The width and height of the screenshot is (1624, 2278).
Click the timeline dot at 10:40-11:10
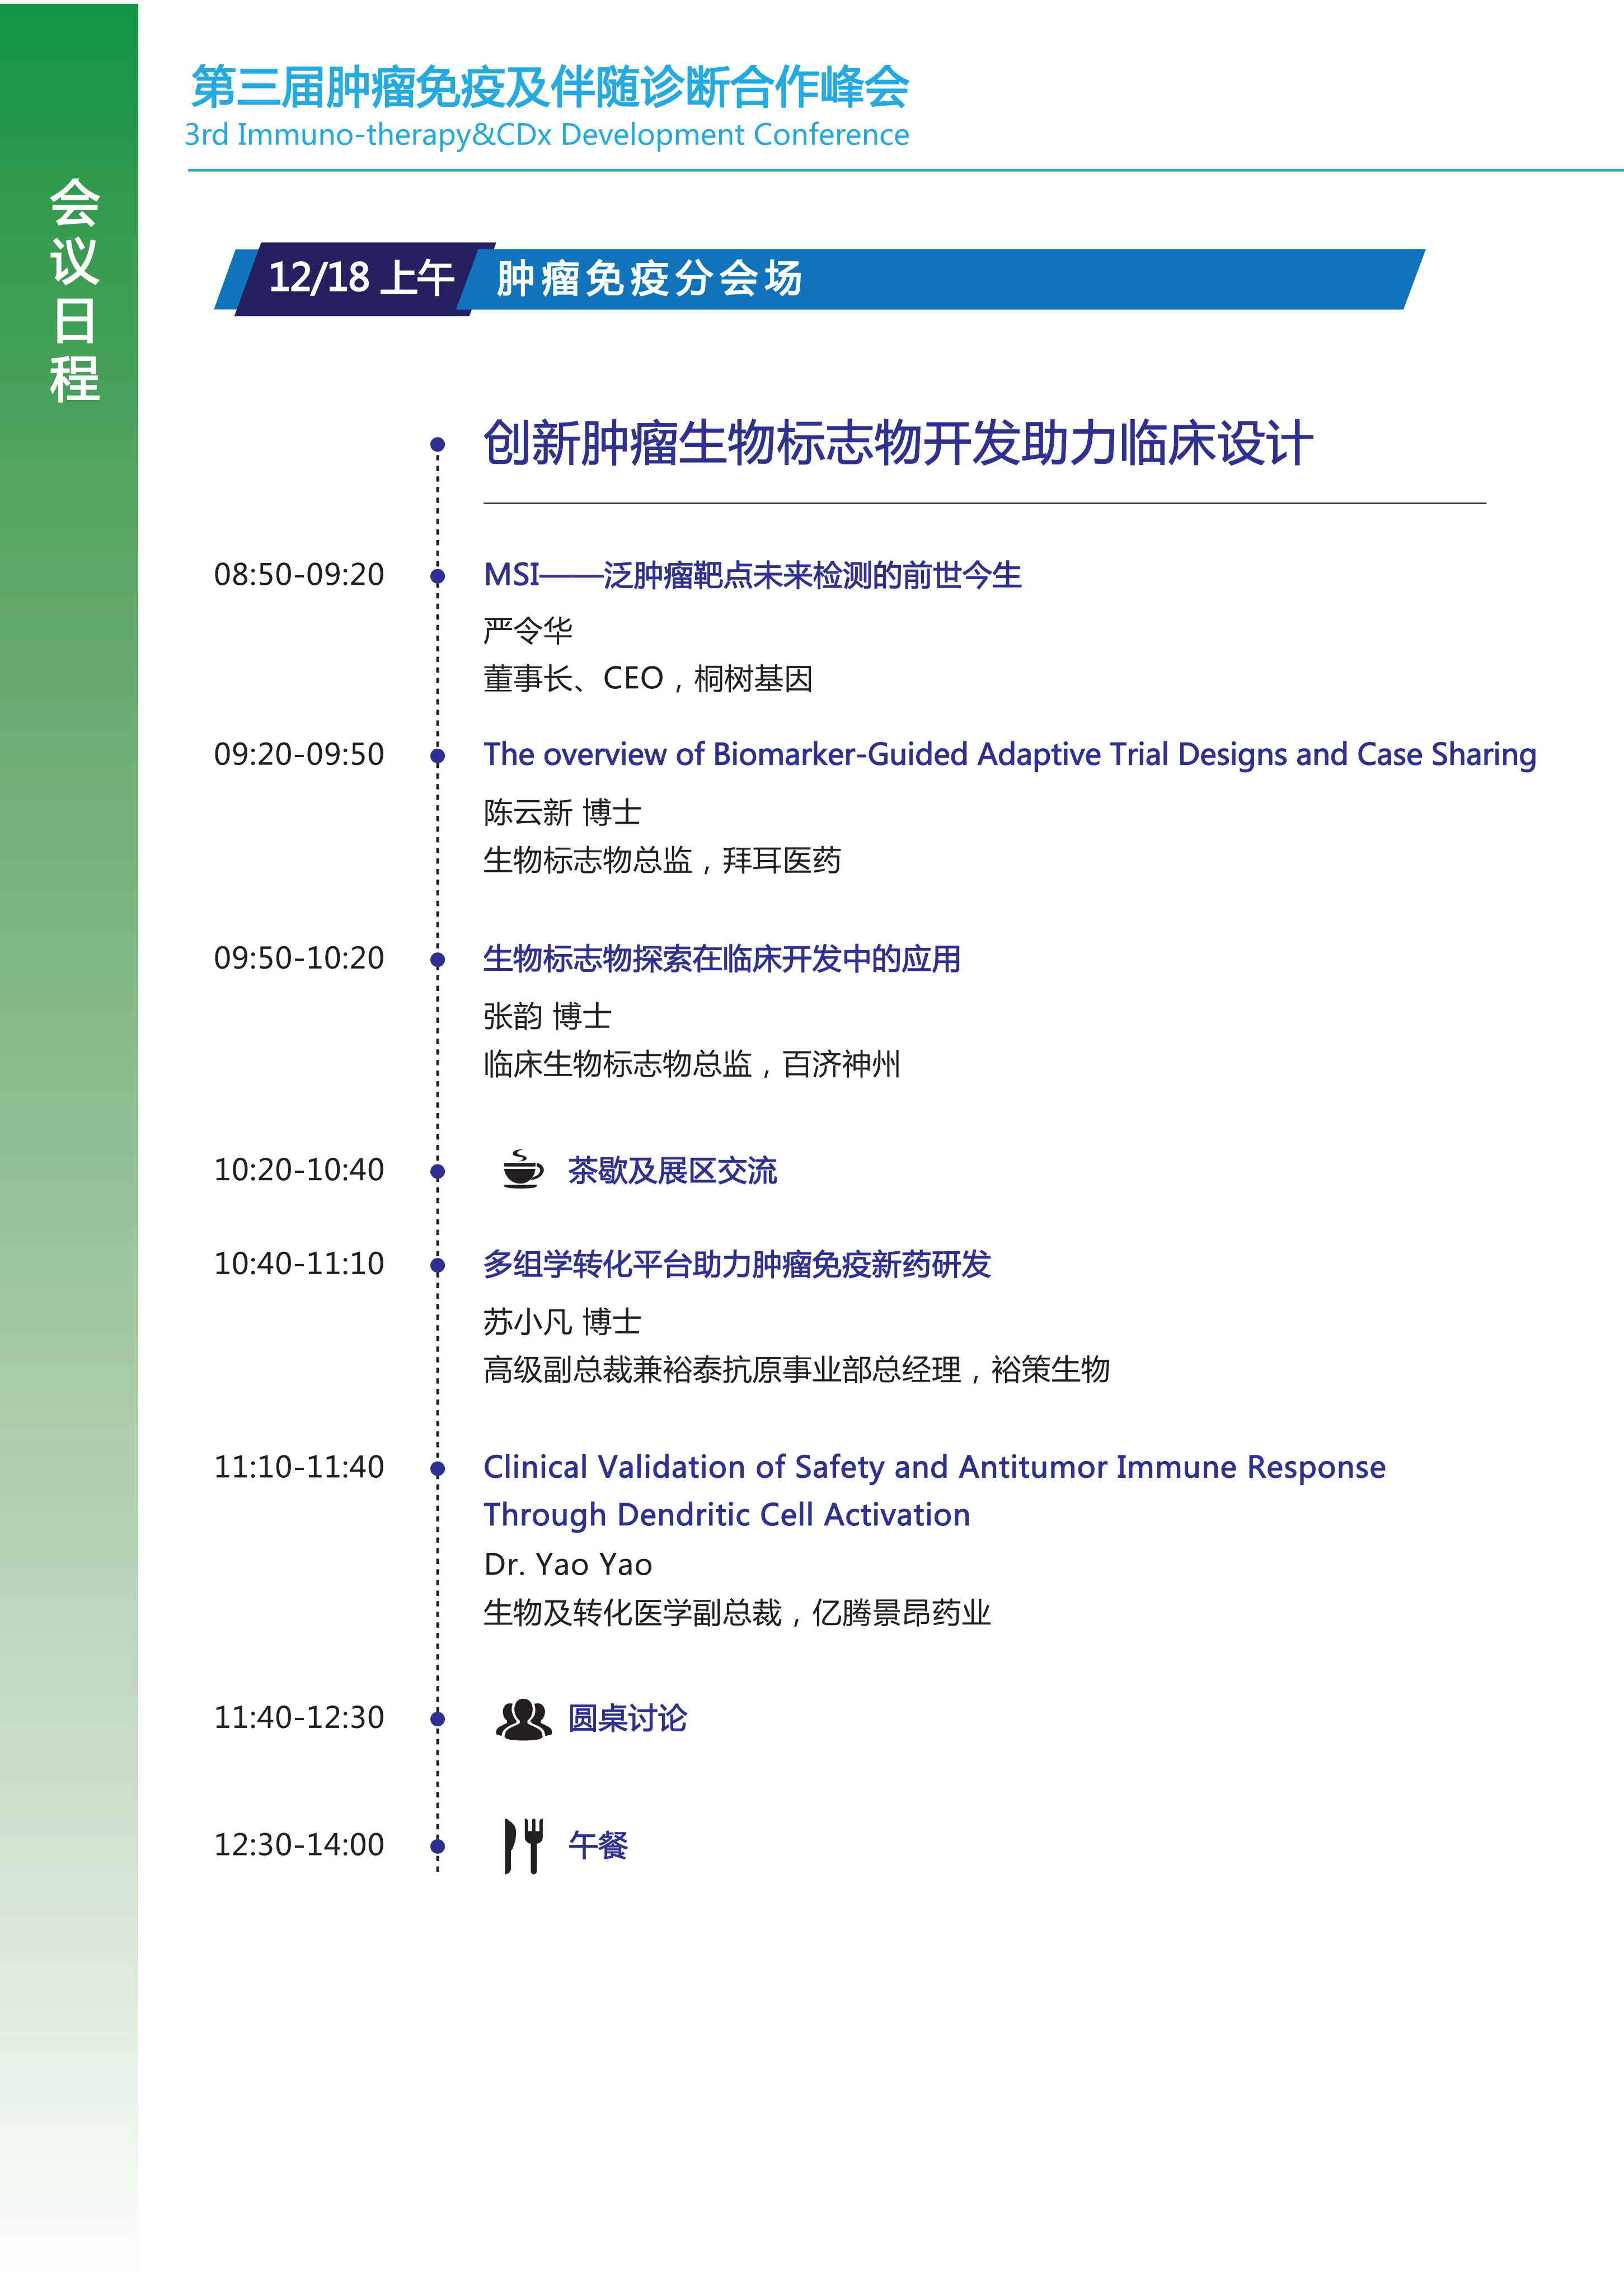click(437, 1265)
